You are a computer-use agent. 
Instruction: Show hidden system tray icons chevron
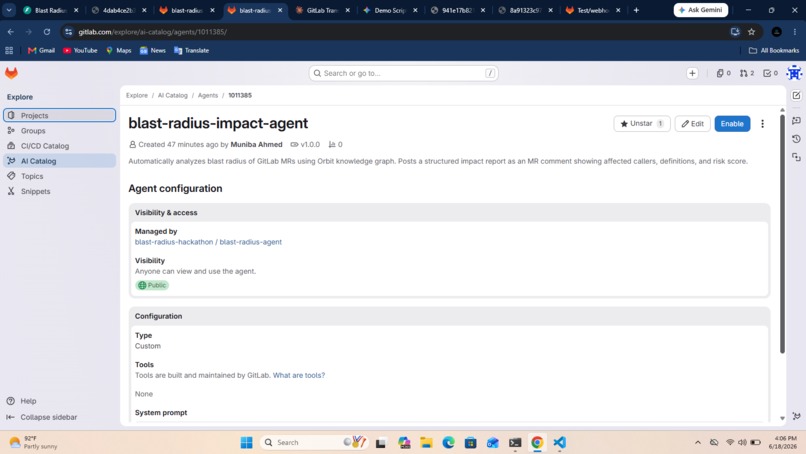pos(698,442)
